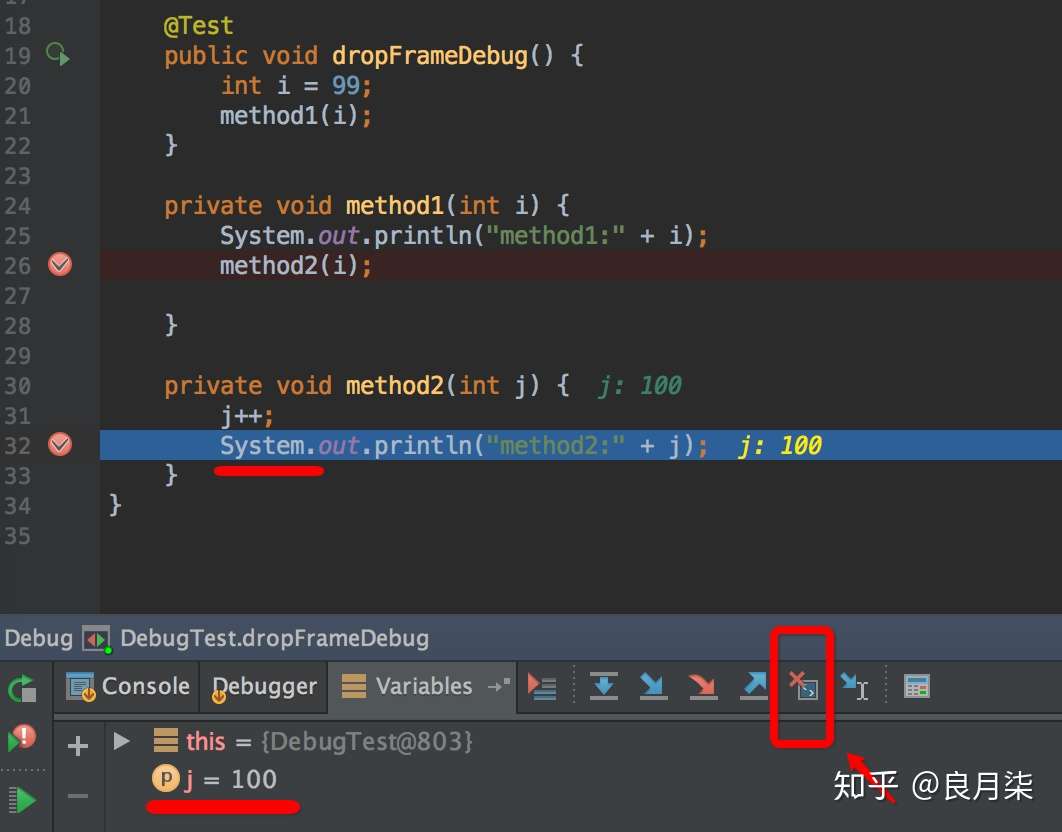Open the Variables panel tab

pos(407,686)
